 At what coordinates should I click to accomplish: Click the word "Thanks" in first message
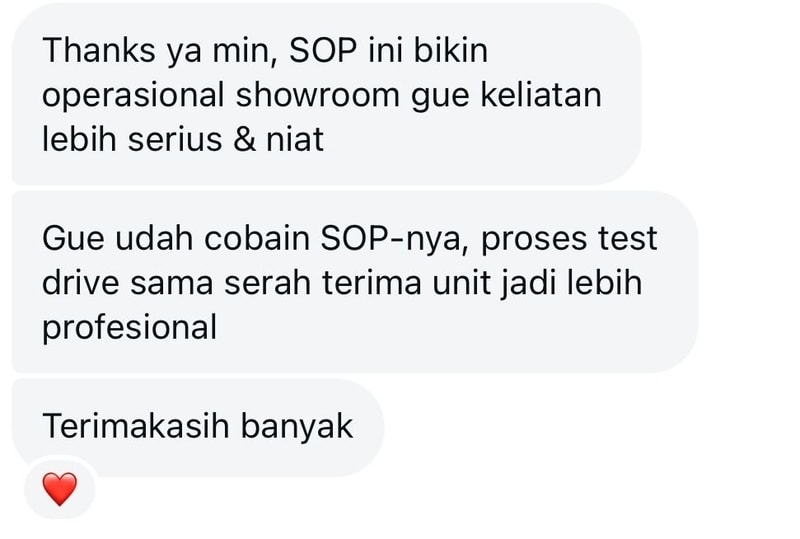[x=99, y=50]
